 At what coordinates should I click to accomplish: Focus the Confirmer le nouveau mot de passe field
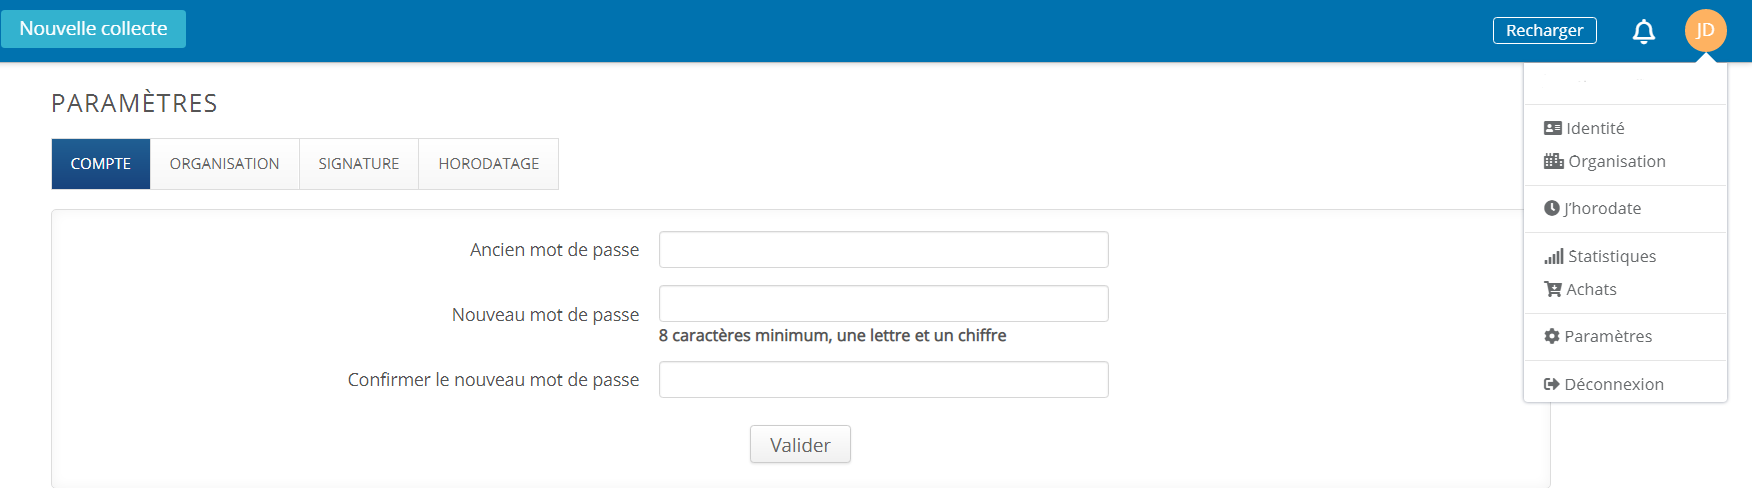point(883,380)
